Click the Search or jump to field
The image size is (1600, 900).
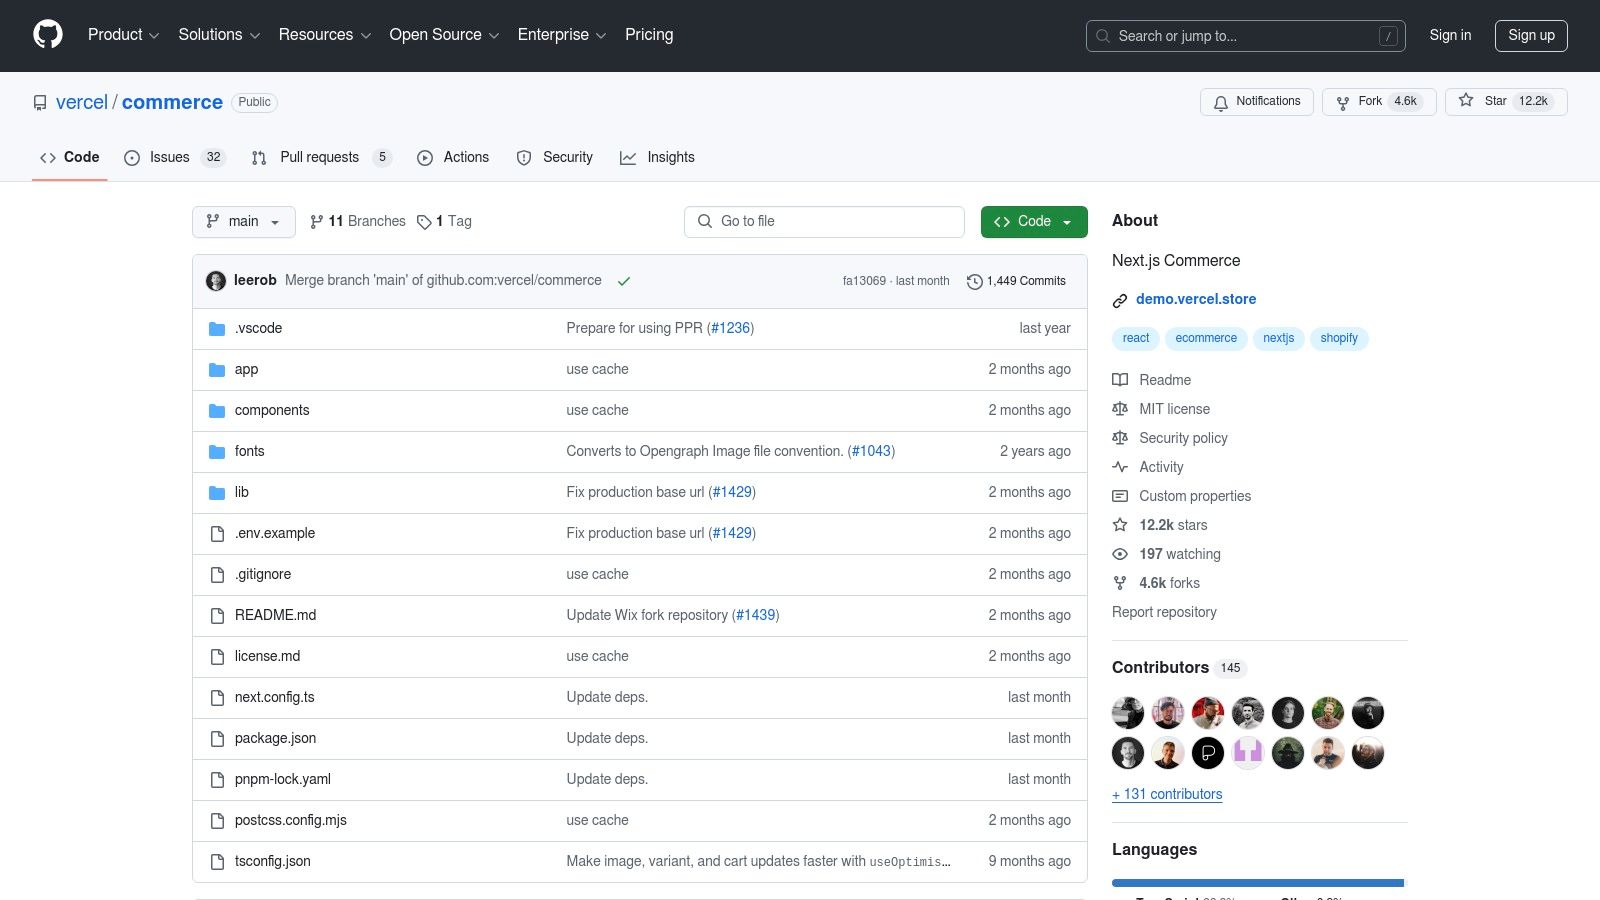coord(1246,36)
